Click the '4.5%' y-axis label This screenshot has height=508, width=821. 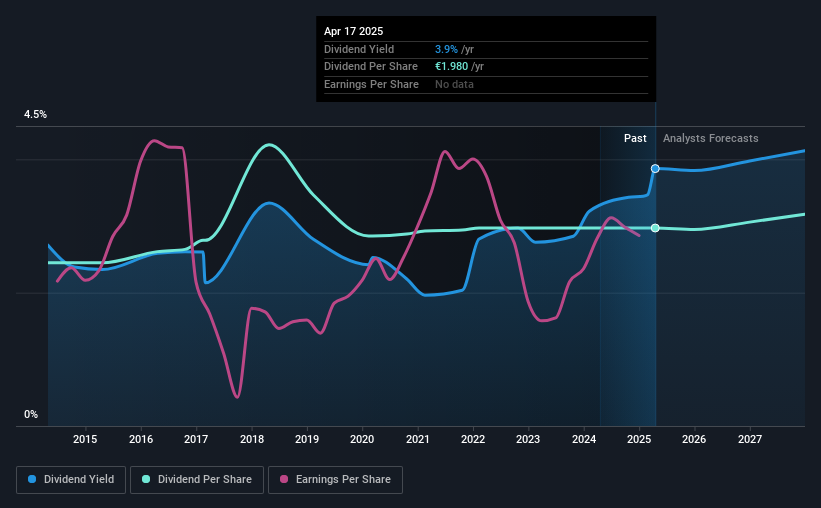35,115
